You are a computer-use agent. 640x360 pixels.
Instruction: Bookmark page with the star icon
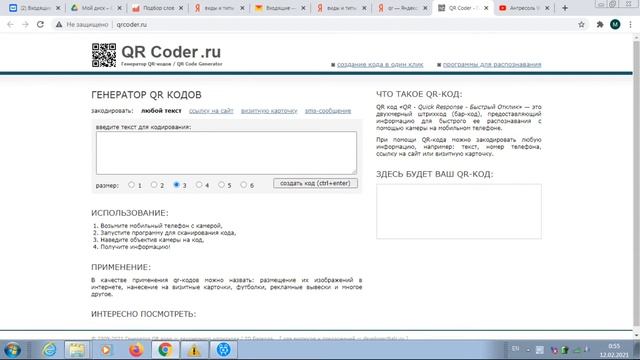pyautogui.click(x=581, y=24)
